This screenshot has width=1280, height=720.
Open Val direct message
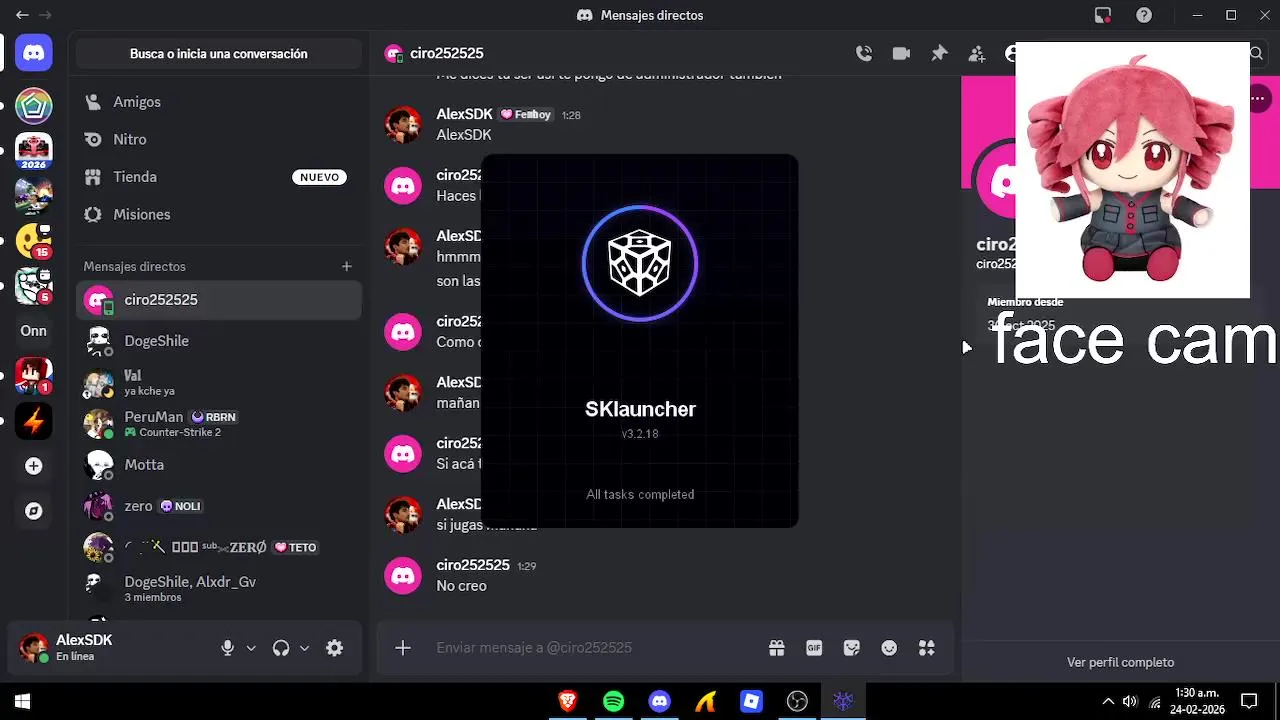click(x=218, y=382)
